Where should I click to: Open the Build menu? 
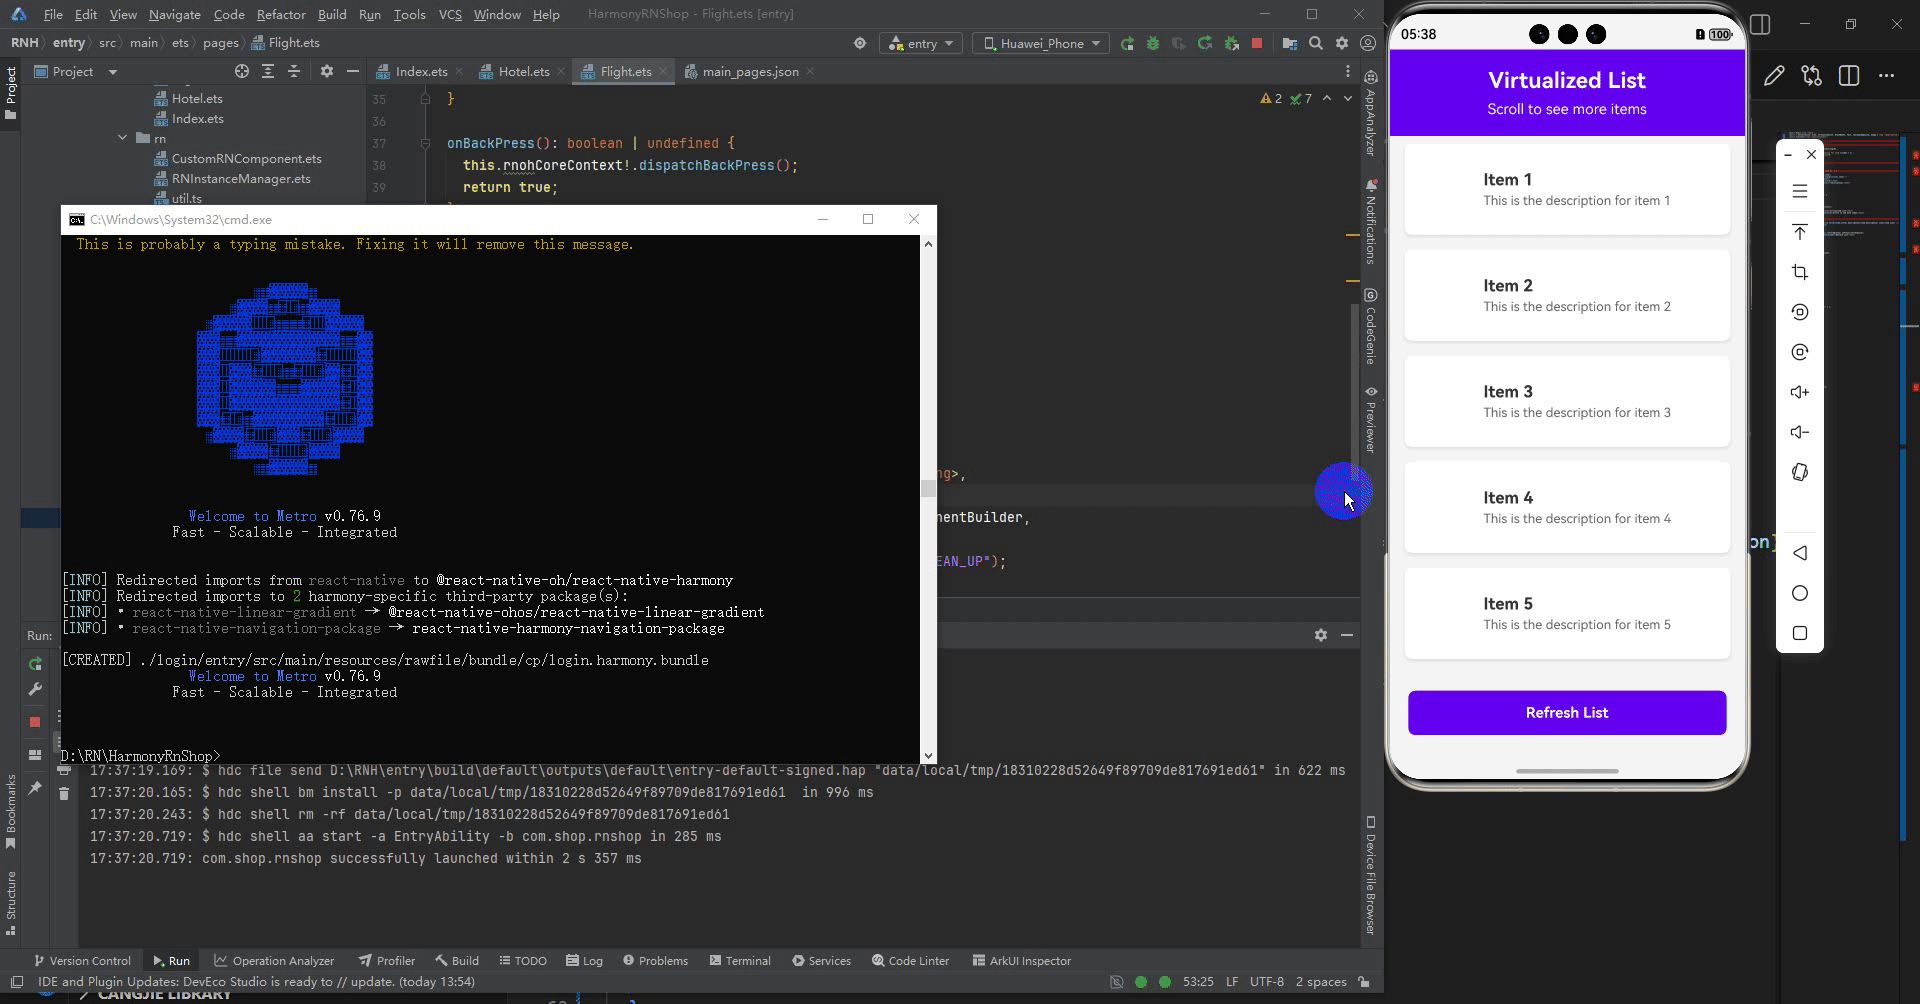tap(332, 14)
